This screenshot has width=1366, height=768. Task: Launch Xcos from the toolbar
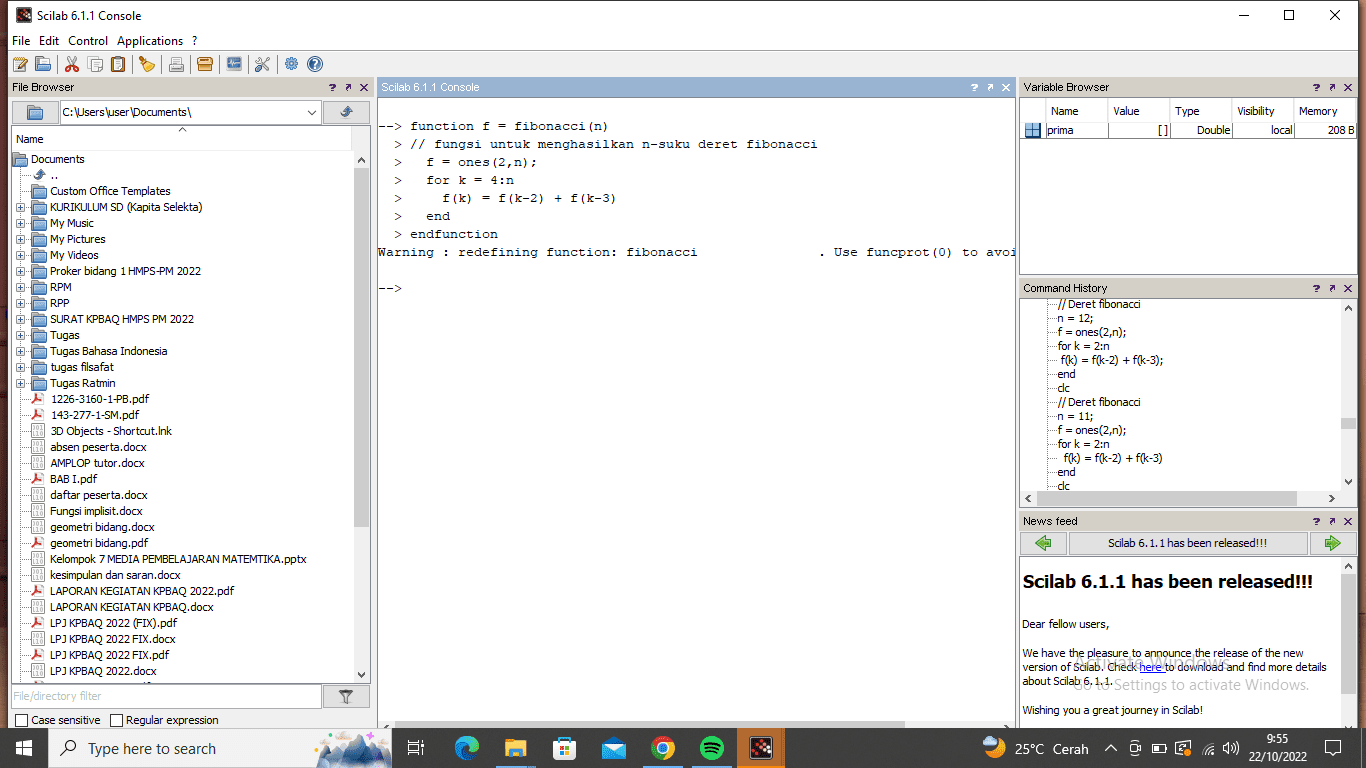click(x=234, y=64)
